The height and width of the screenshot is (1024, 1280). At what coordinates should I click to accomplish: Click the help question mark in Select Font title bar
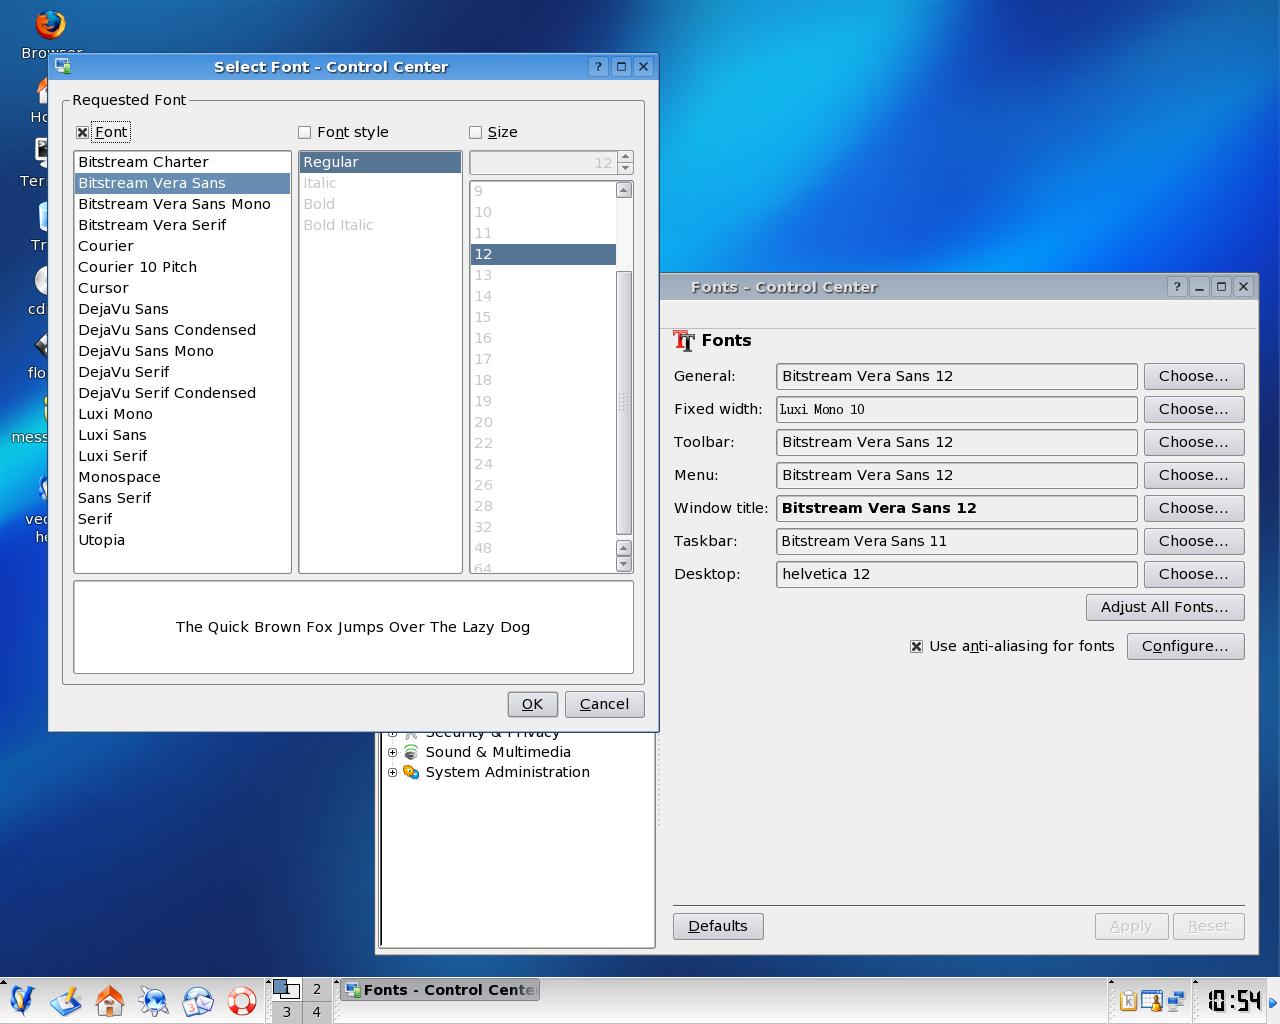(x=598, y=66)
